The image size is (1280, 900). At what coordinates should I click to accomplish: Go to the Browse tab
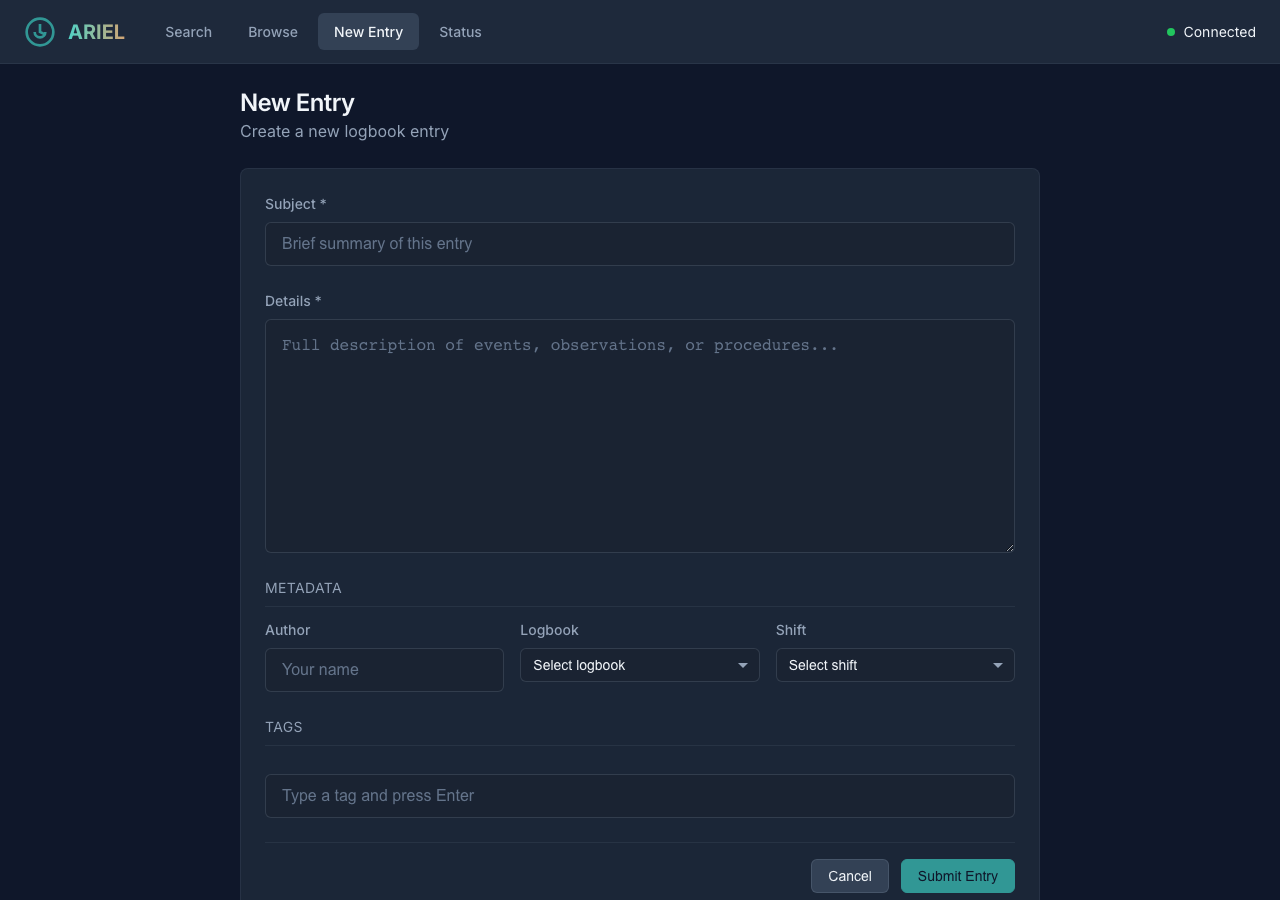pos(273,32)
